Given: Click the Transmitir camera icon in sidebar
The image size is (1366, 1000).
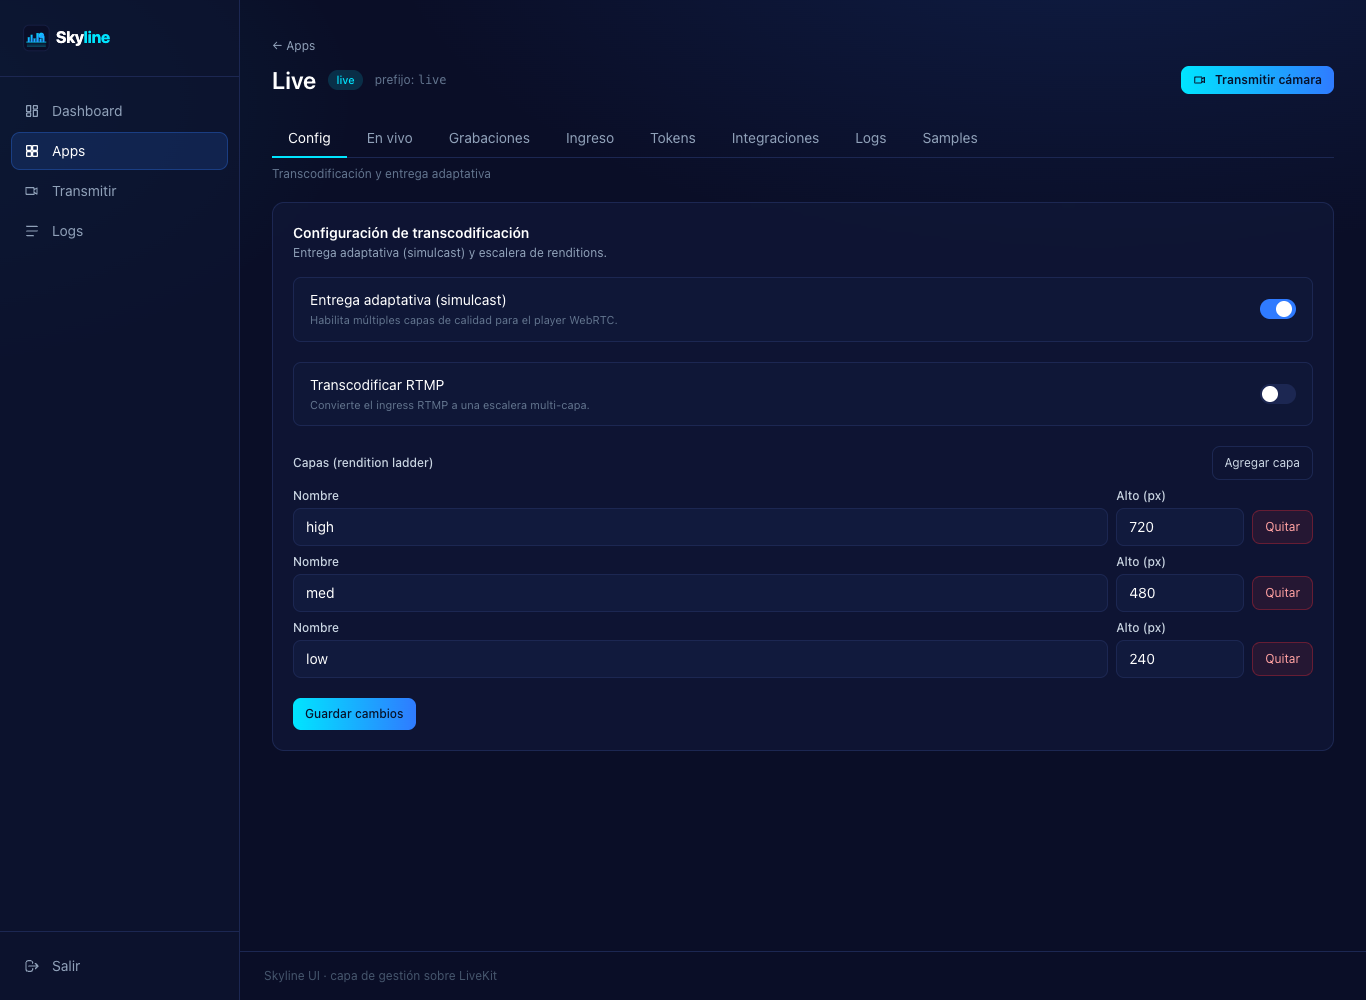Looking at the screenshot, I should click(x=32, y=191).
